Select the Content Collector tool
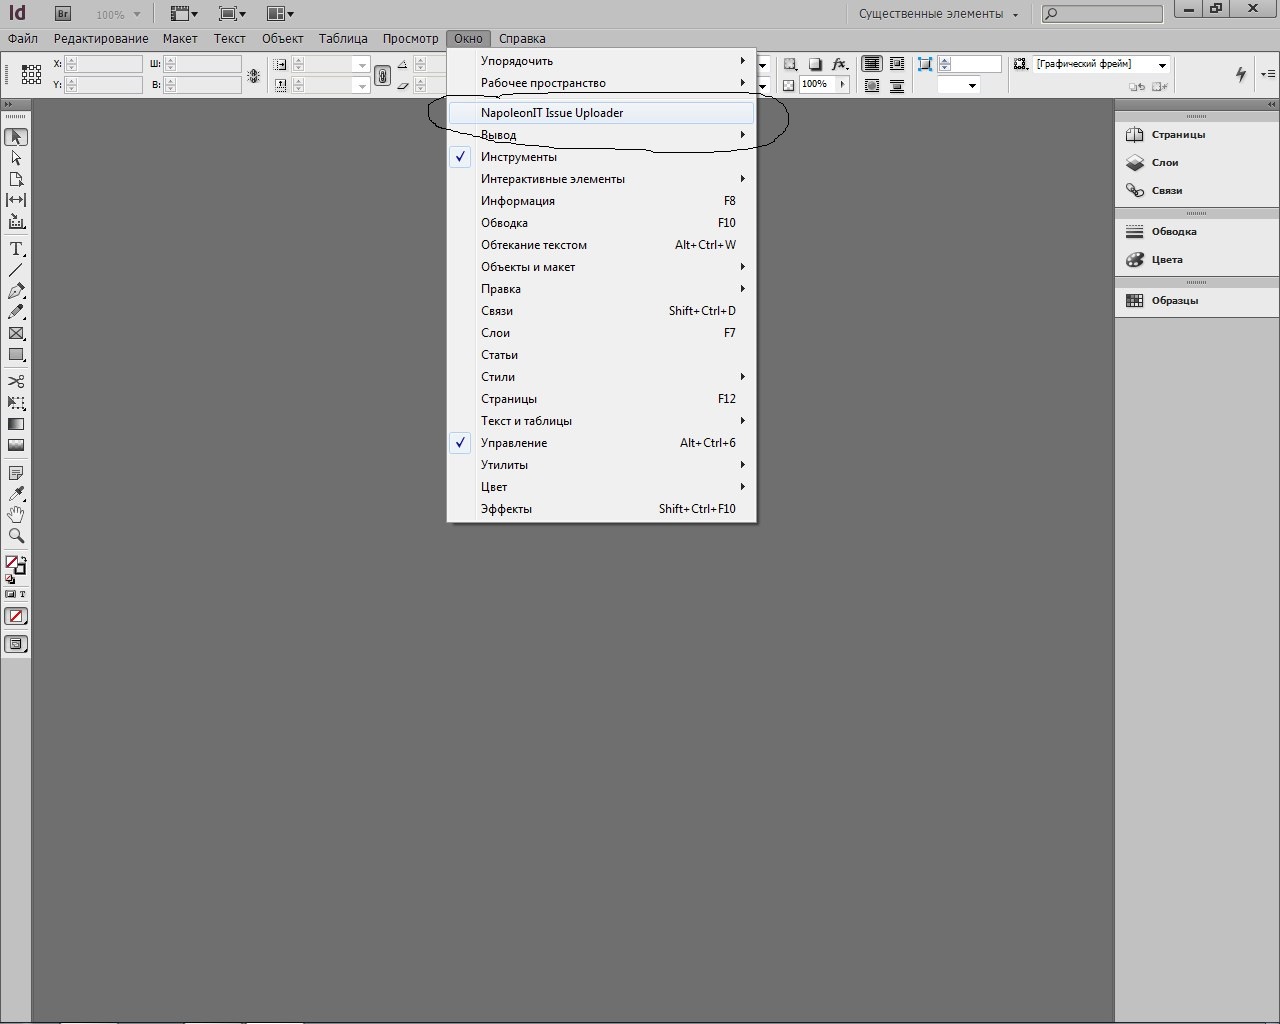The image size is (1280, 1024). (x=16, y=222)
